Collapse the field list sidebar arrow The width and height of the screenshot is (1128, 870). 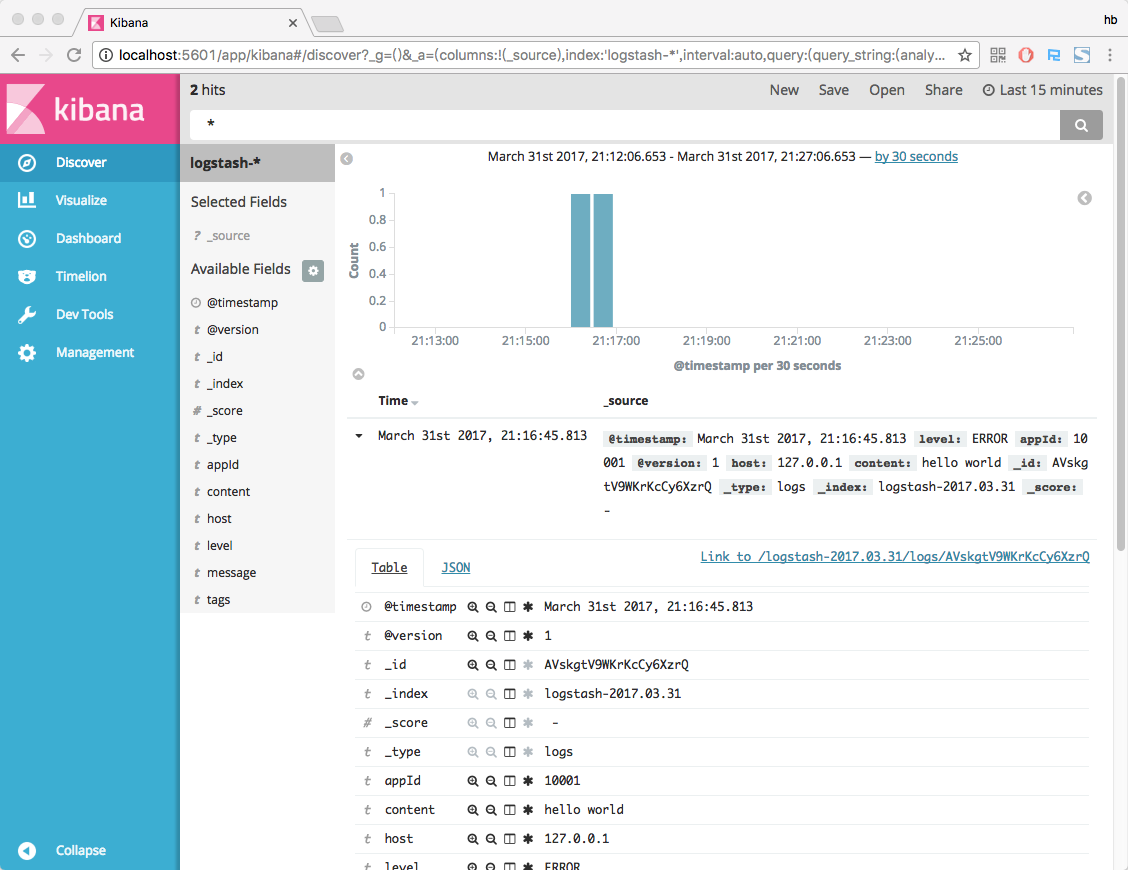tap(347, 159)
